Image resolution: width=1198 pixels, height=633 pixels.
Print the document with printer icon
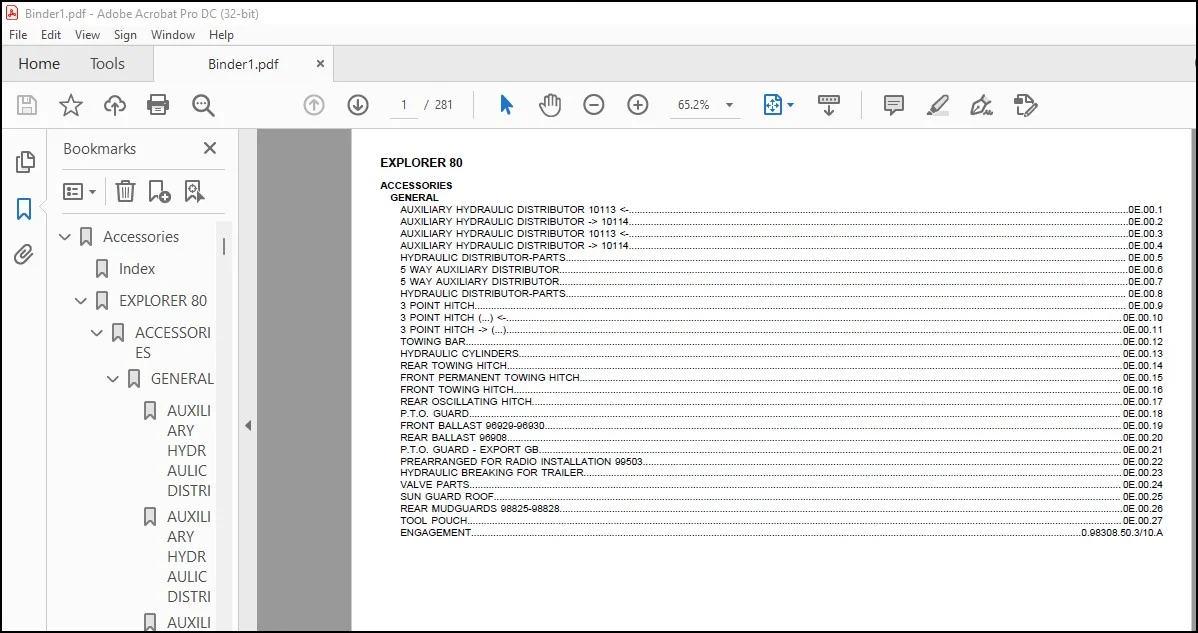158,105
